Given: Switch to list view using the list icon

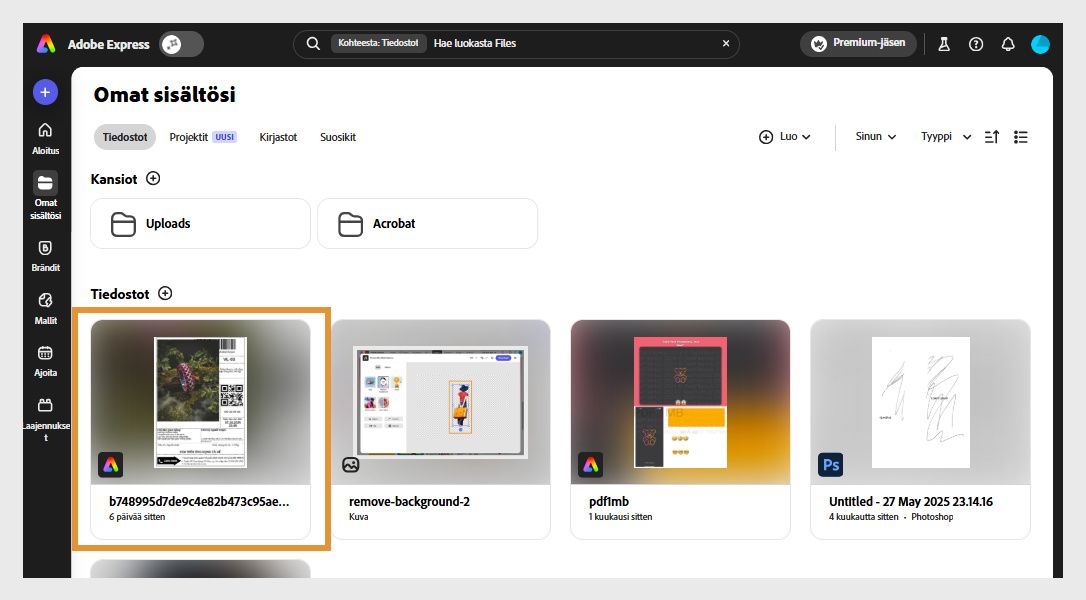Looking at the screenshot, I should coord(1021,137).
